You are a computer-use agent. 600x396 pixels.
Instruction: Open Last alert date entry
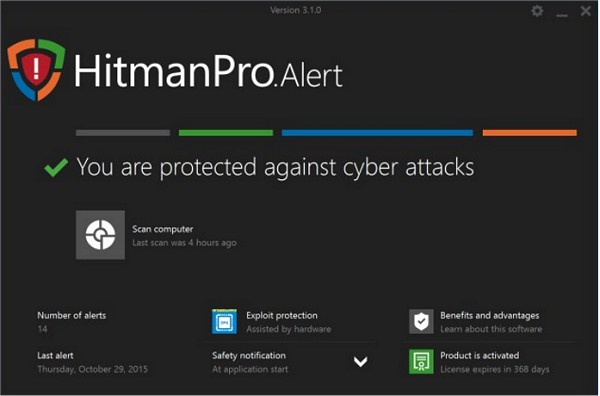pos(93,369)
